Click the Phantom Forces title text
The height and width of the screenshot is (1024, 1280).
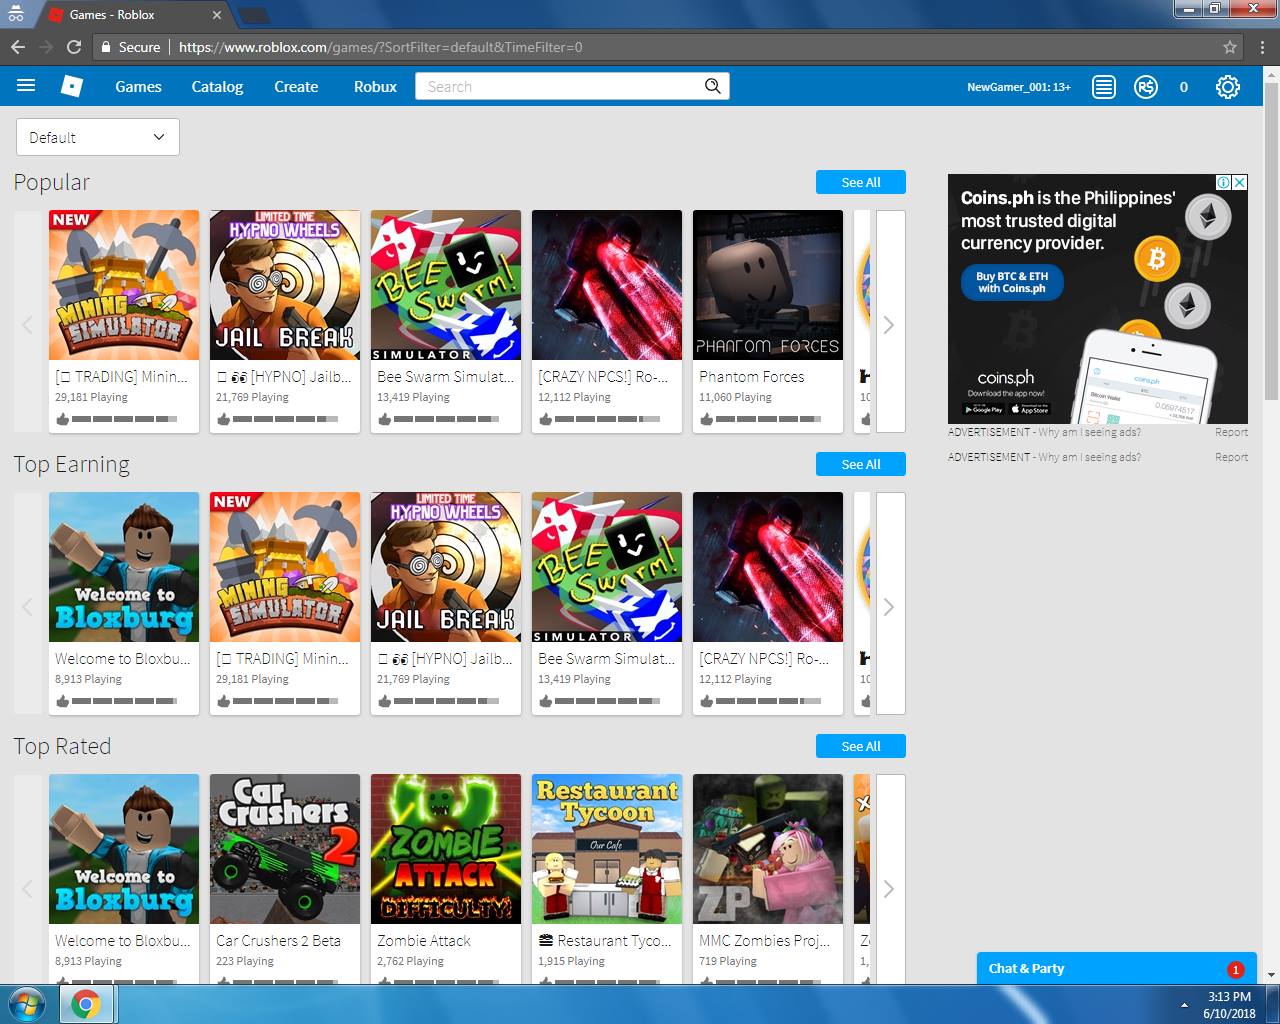click(752, 377)
